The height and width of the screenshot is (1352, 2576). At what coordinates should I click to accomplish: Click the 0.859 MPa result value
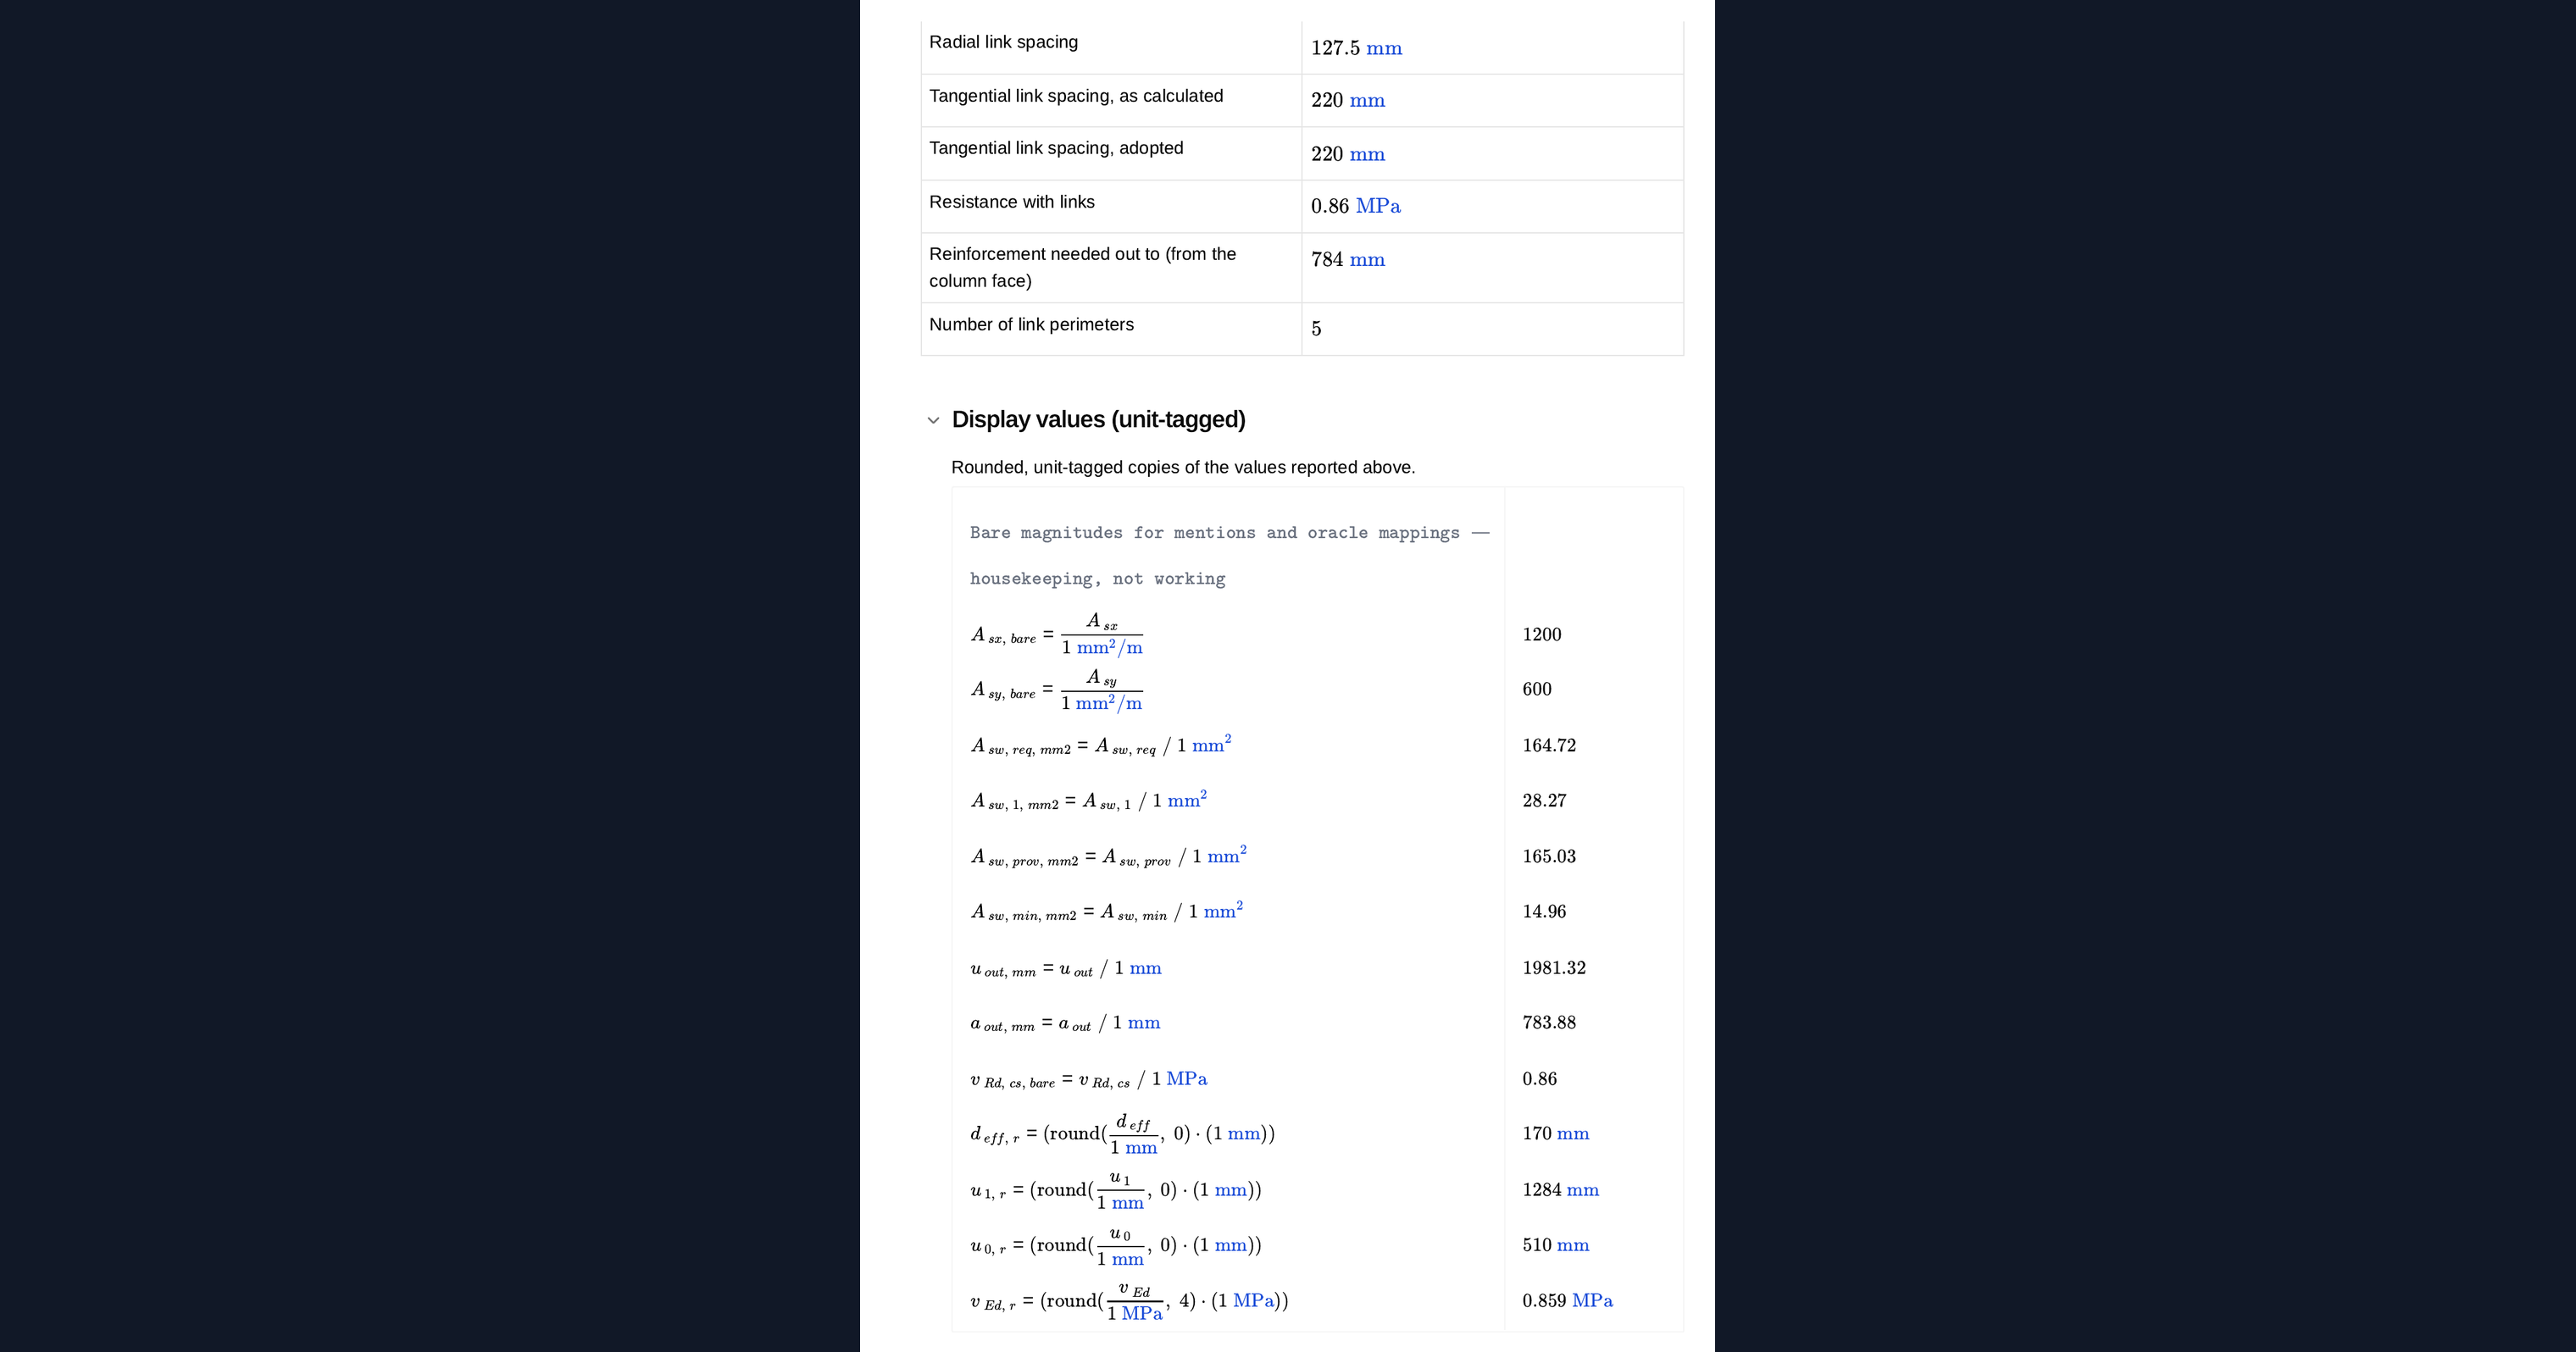tap(1567, 1301)
